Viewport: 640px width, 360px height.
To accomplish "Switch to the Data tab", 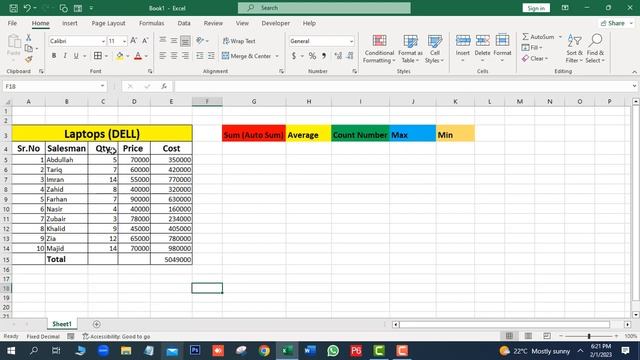I will point(184,23).
